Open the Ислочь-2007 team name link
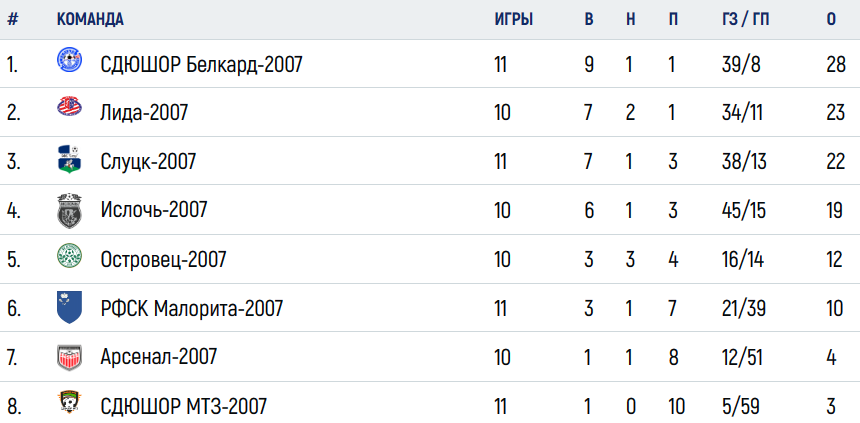 (x=154, y=210)
